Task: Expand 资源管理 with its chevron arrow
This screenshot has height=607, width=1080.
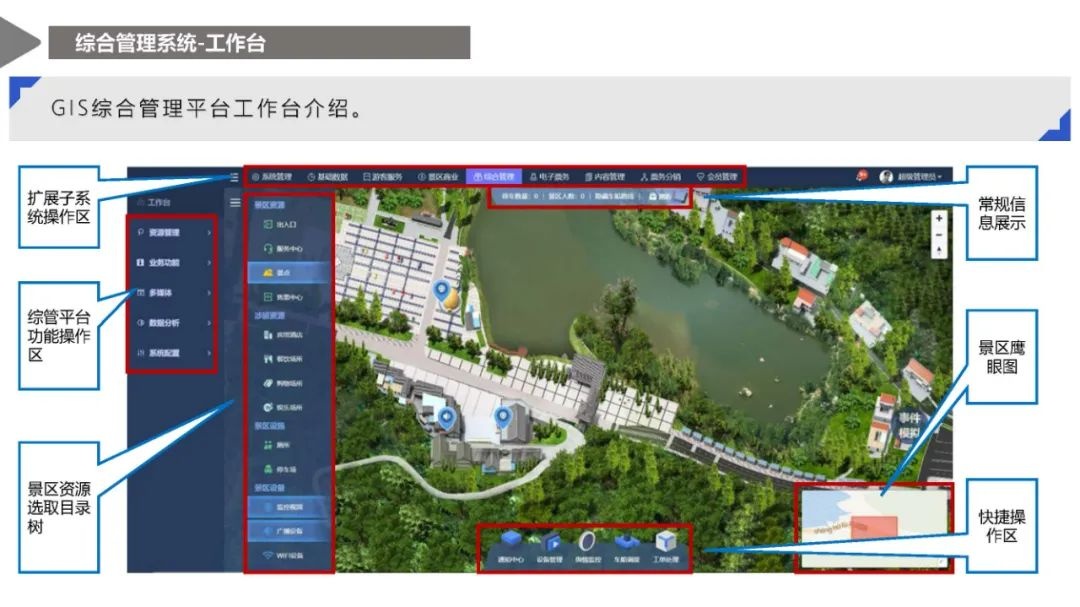Action: pos(209,233)
